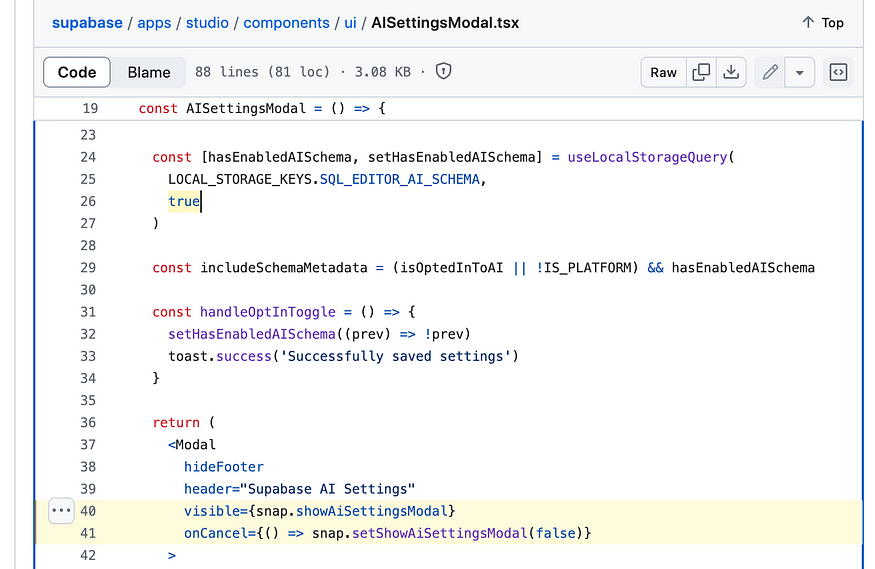
Task: Click SQL_EDITOR_AI_SCHEMA symbol
Action: [400, 179]
